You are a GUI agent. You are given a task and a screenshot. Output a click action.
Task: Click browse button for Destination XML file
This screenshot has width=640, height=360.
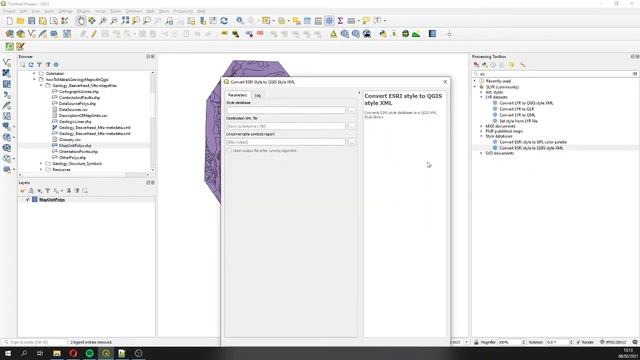[351, 126]
